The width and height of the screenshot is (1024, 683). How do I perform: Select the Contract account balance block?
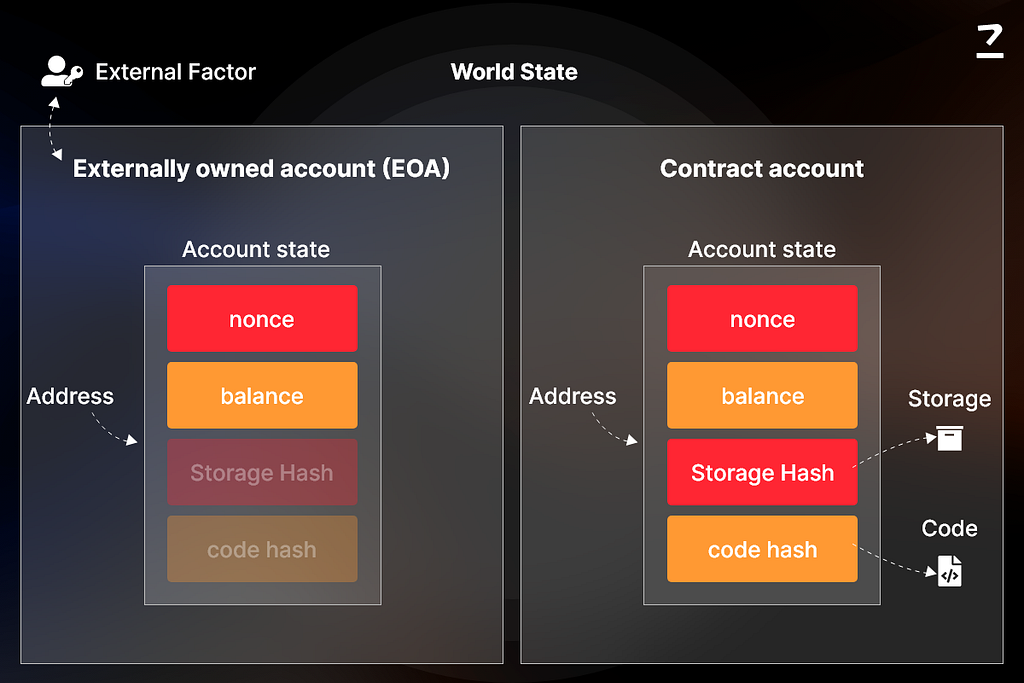tap(762, 396)
